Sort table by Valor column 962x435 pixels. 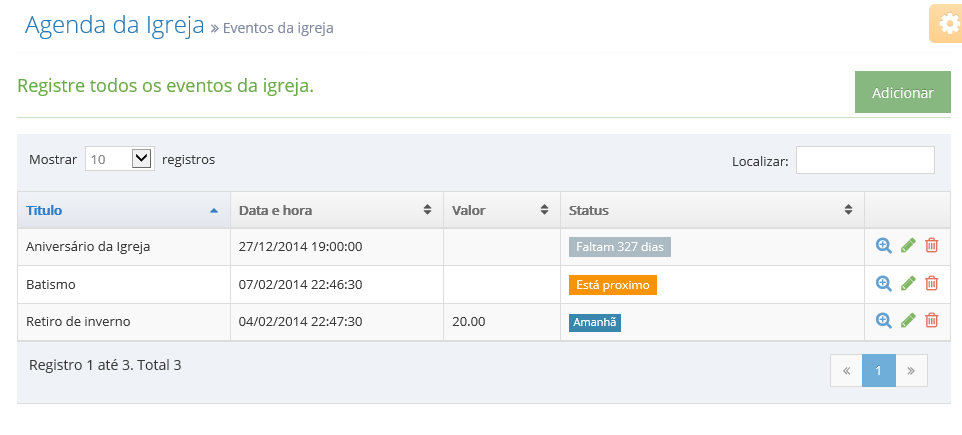[502, 210]
